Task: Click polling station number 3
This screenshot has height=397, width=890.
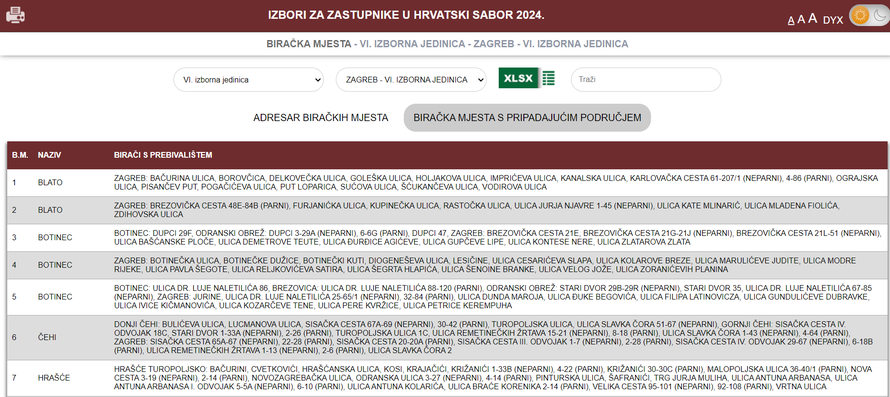Action: pyautogui.click(x=14, y=237)
